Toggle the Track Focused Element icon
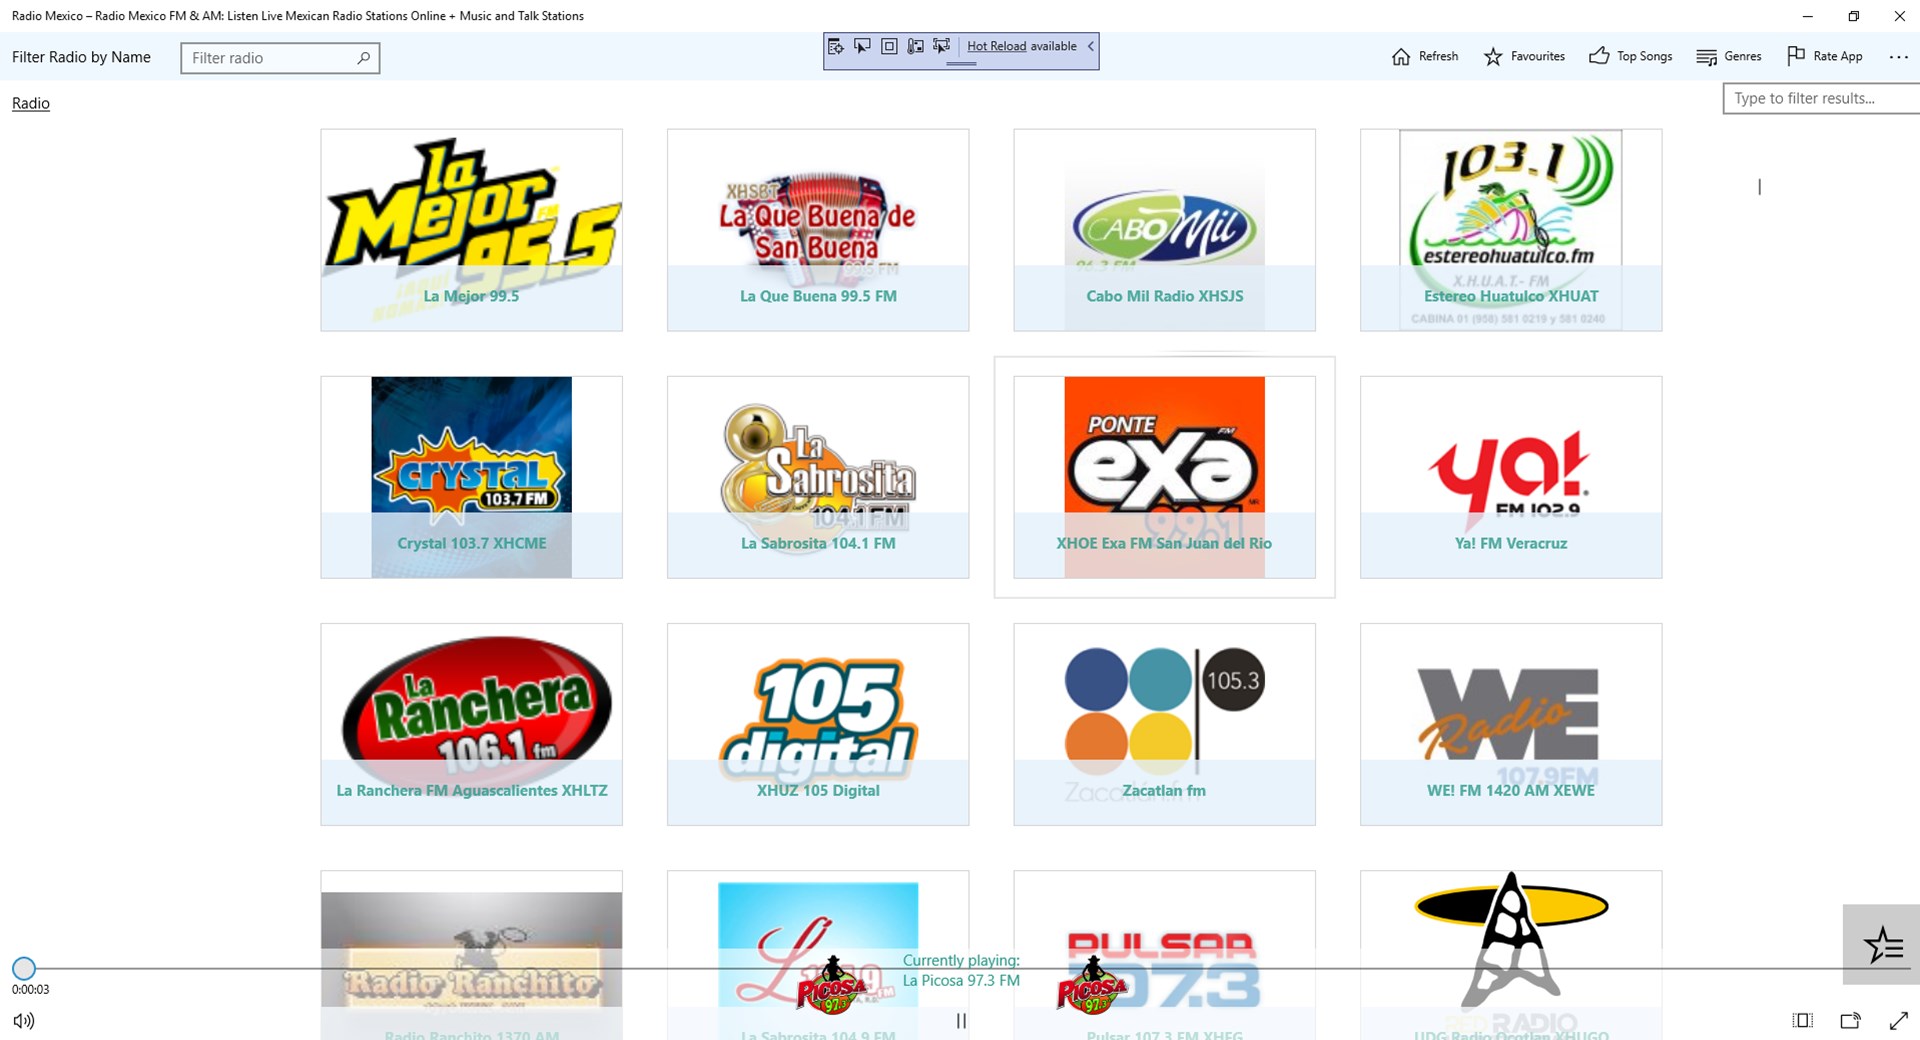The width and height of the screenshot is (1920, 1040). click(942, 46)
